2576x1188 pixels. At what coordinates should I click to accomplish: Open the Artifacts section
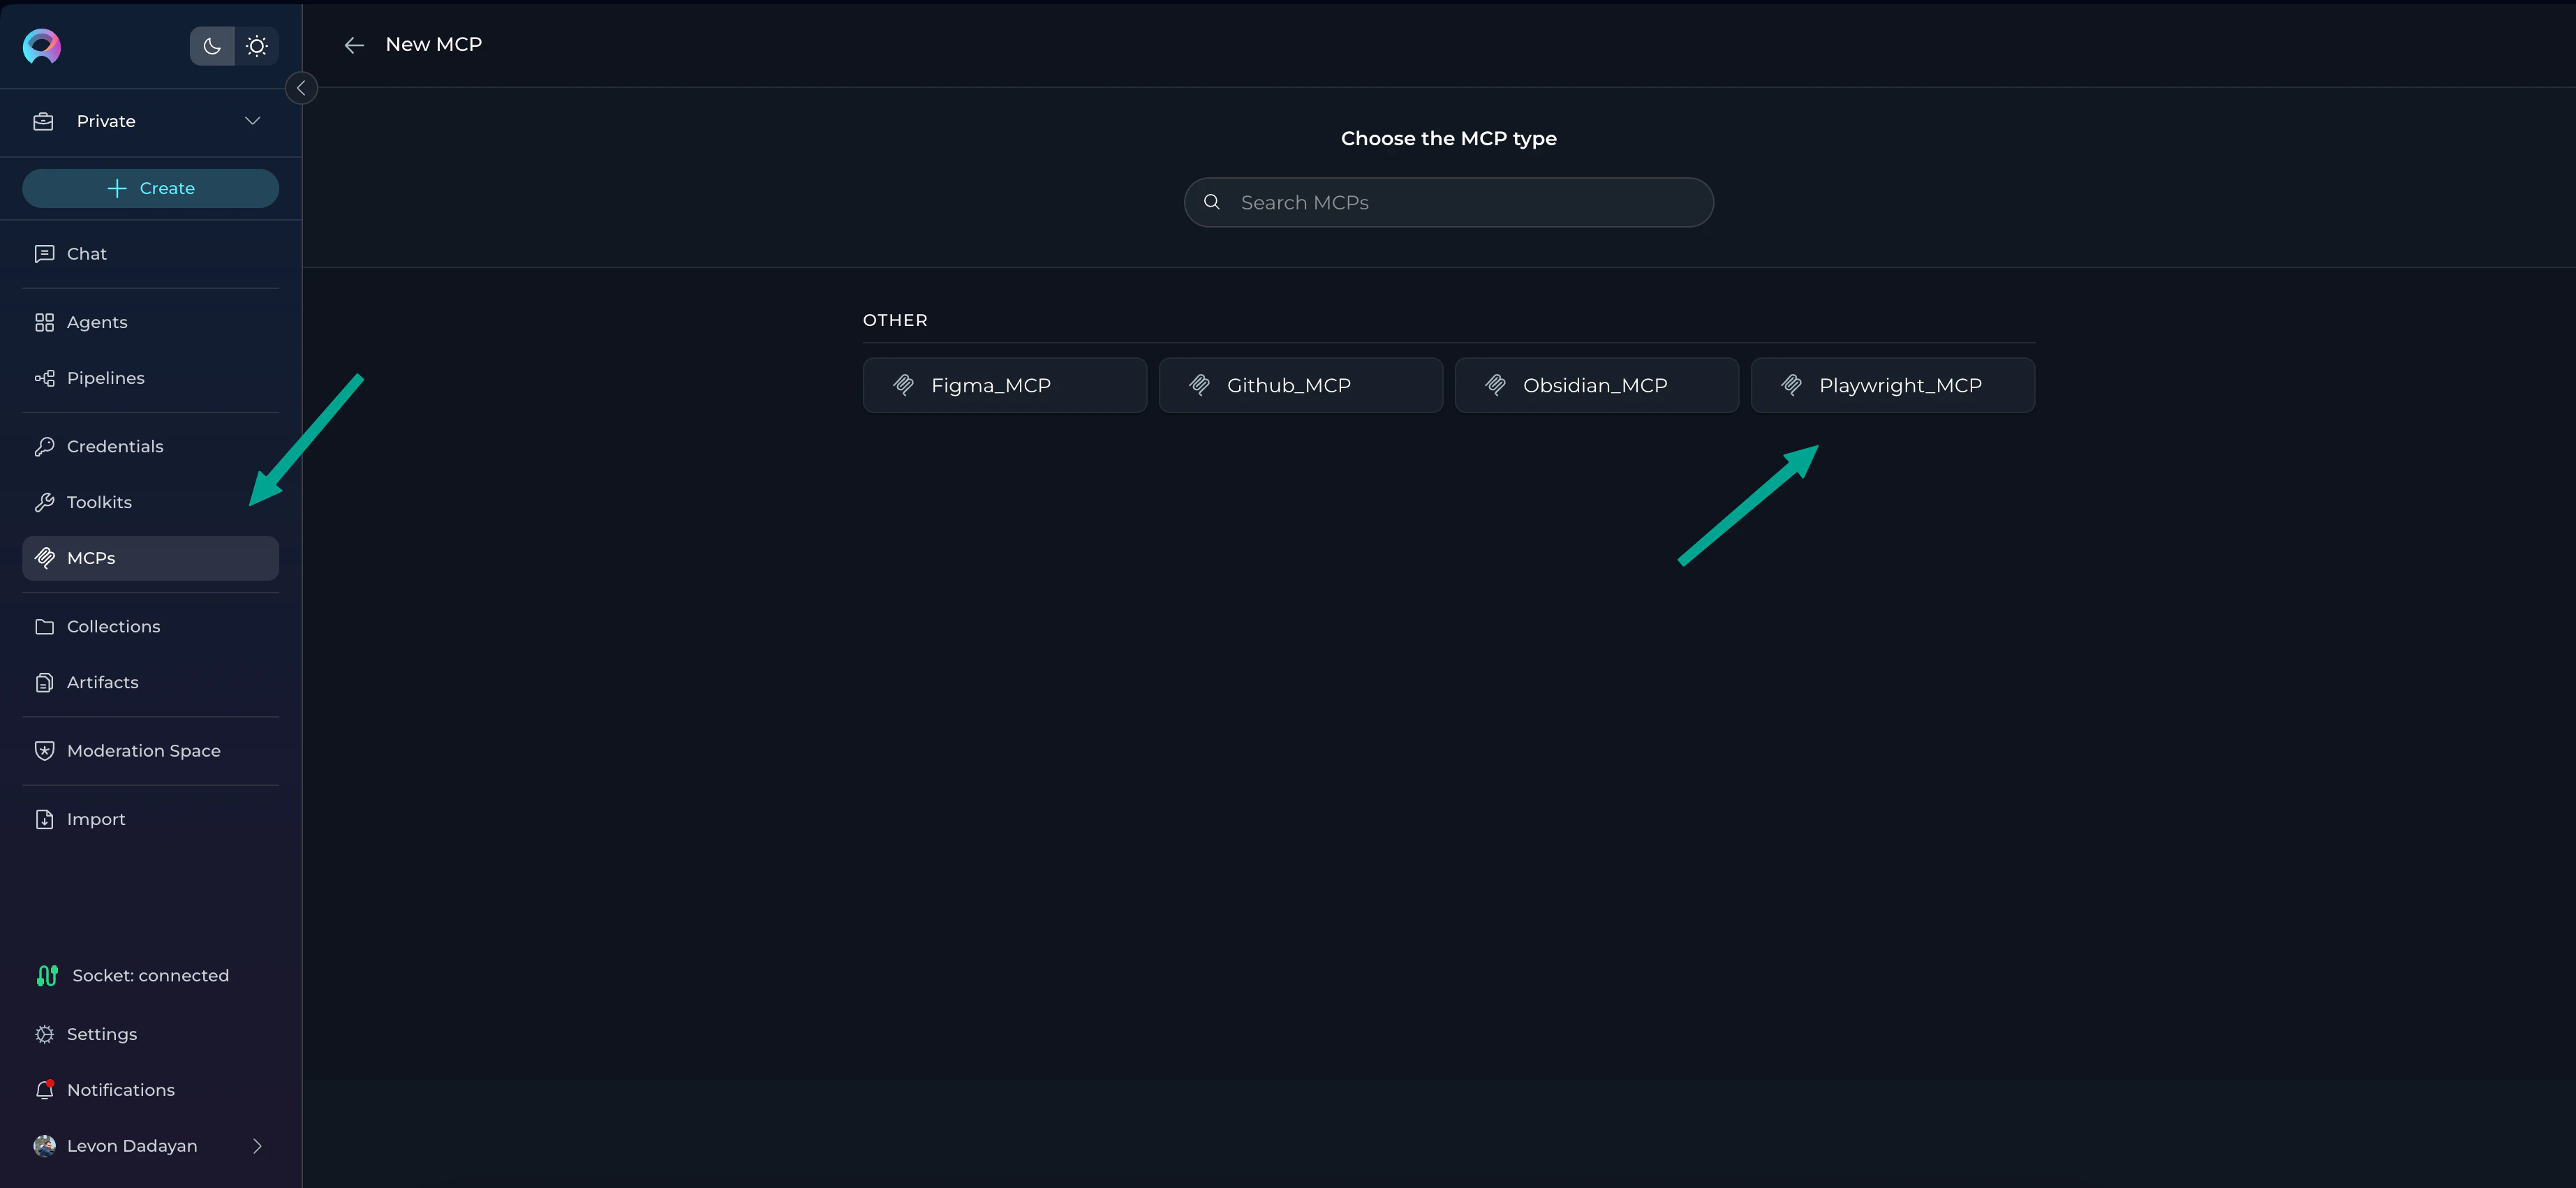[102, 682]
